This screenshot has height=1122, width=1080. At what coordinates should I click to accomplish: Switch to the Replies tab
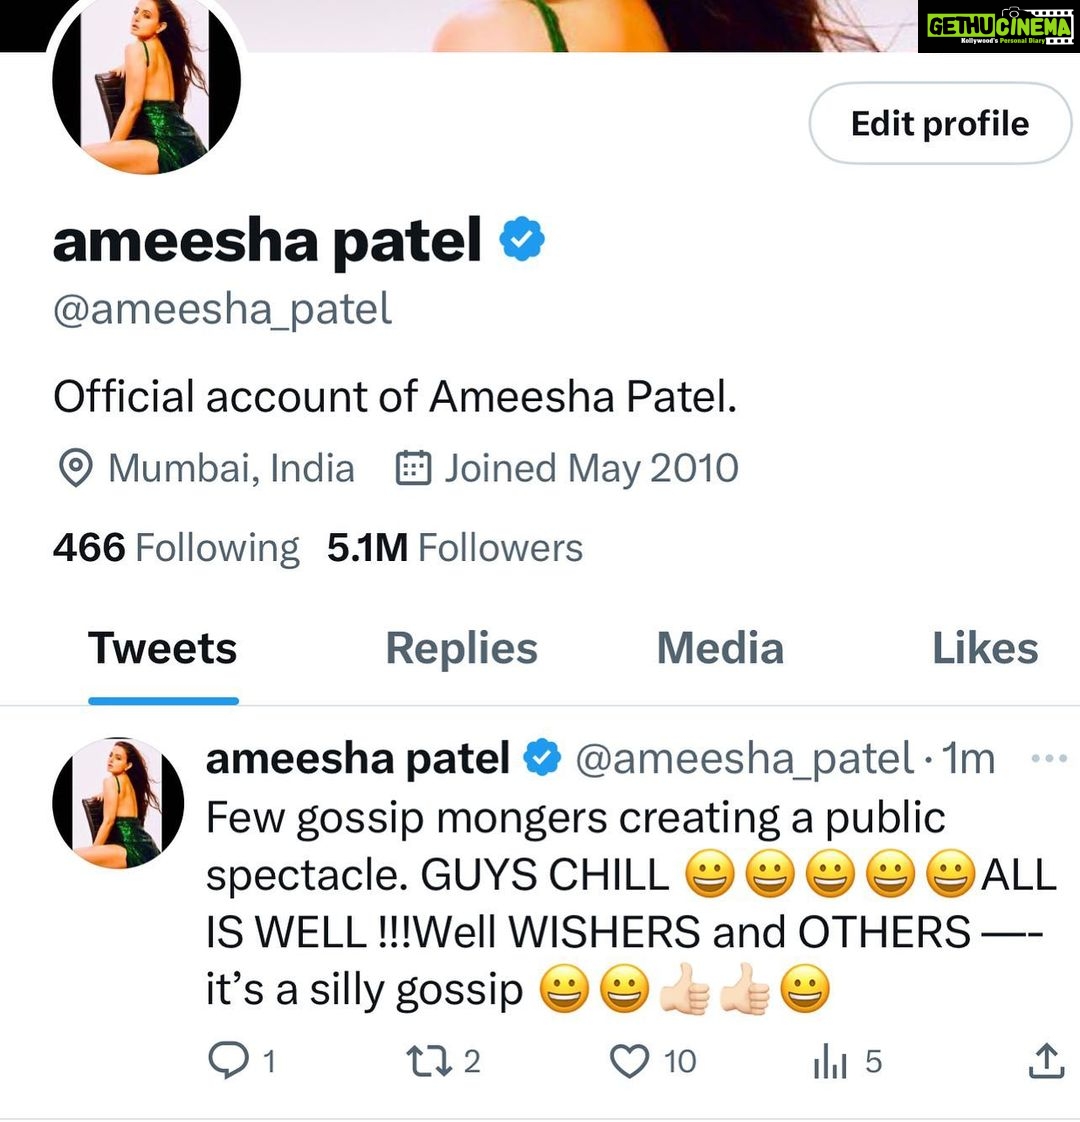[462, 648]
